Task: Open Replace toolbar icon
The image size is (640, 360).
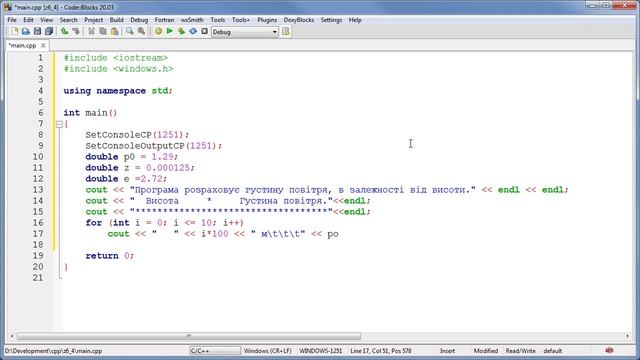Action: pos(141,31)
